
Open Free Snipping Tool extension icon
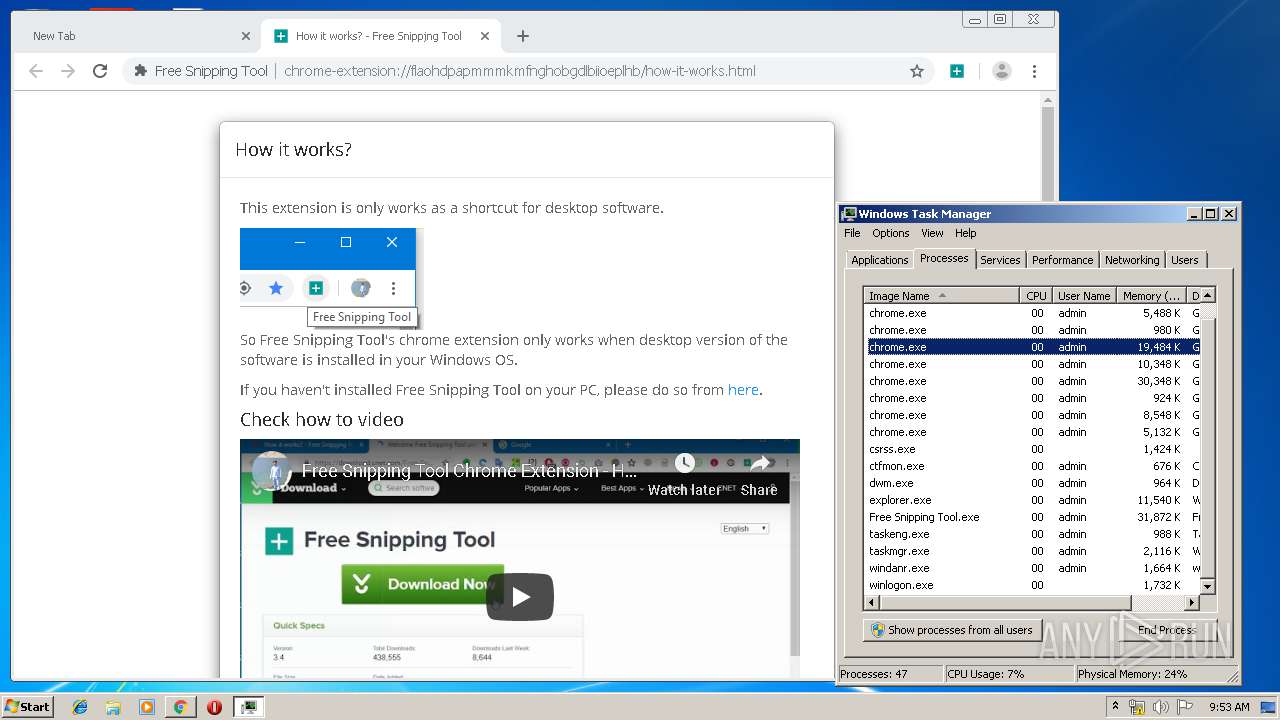(x=957, y=71)
